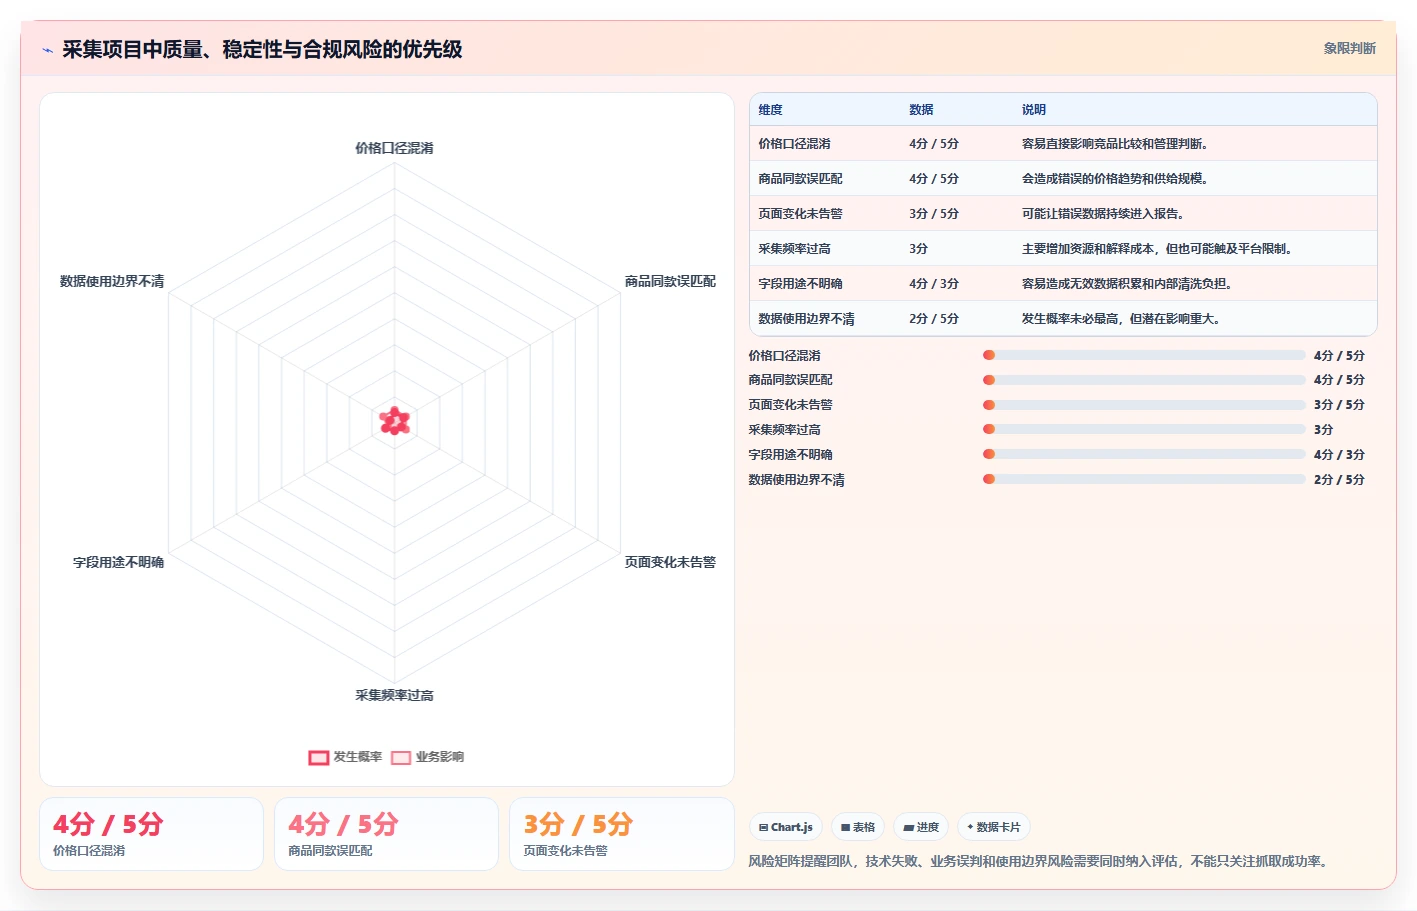Open the 3分 / 5分 页面变化未告警 card
This screenshot has width=1417, height=911.
pos(621,834)
